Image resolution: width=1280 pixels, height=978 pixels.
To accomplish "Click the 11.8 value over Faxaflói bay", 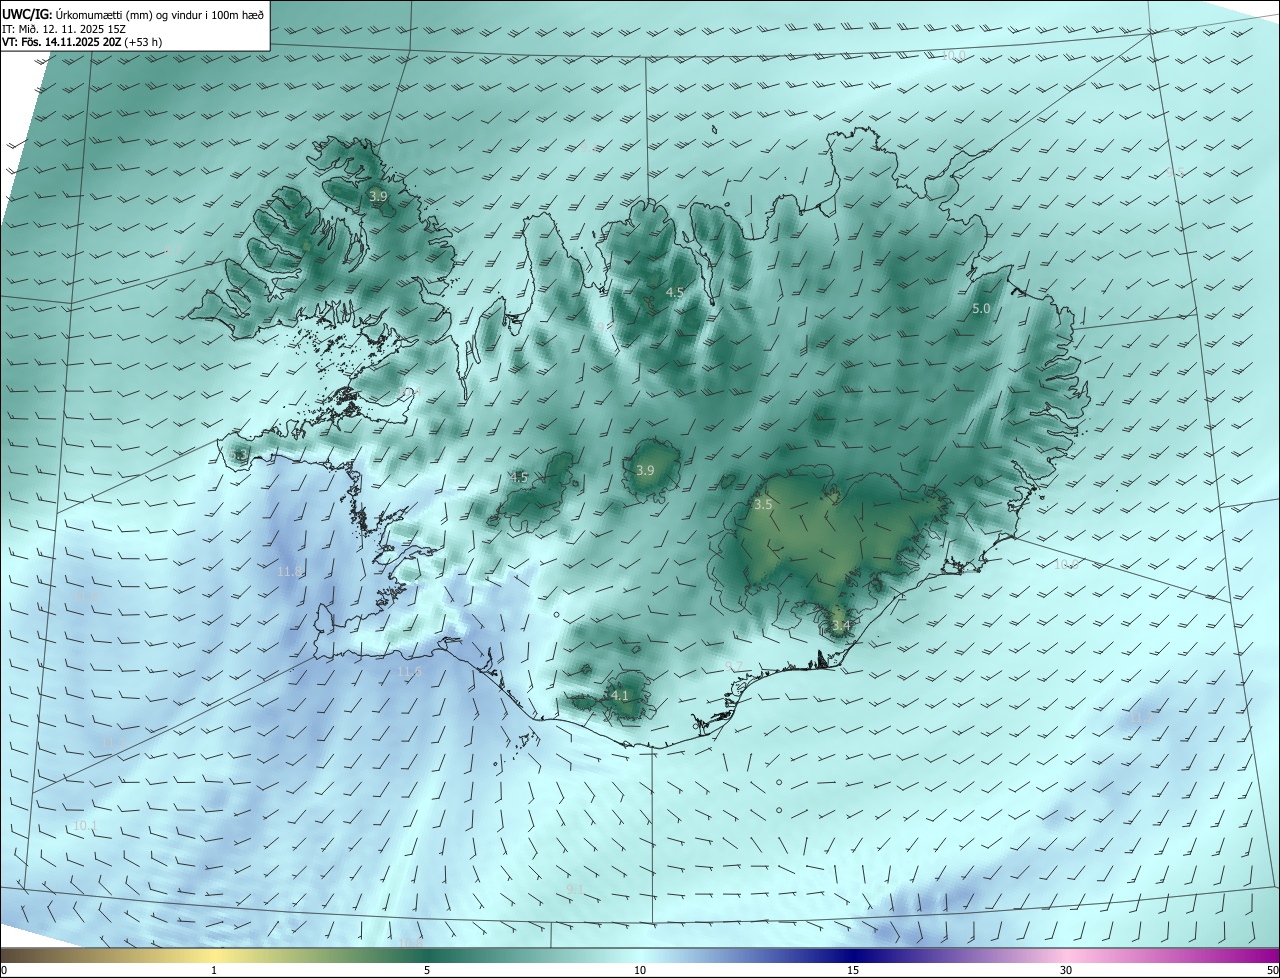I will point(289,571).
